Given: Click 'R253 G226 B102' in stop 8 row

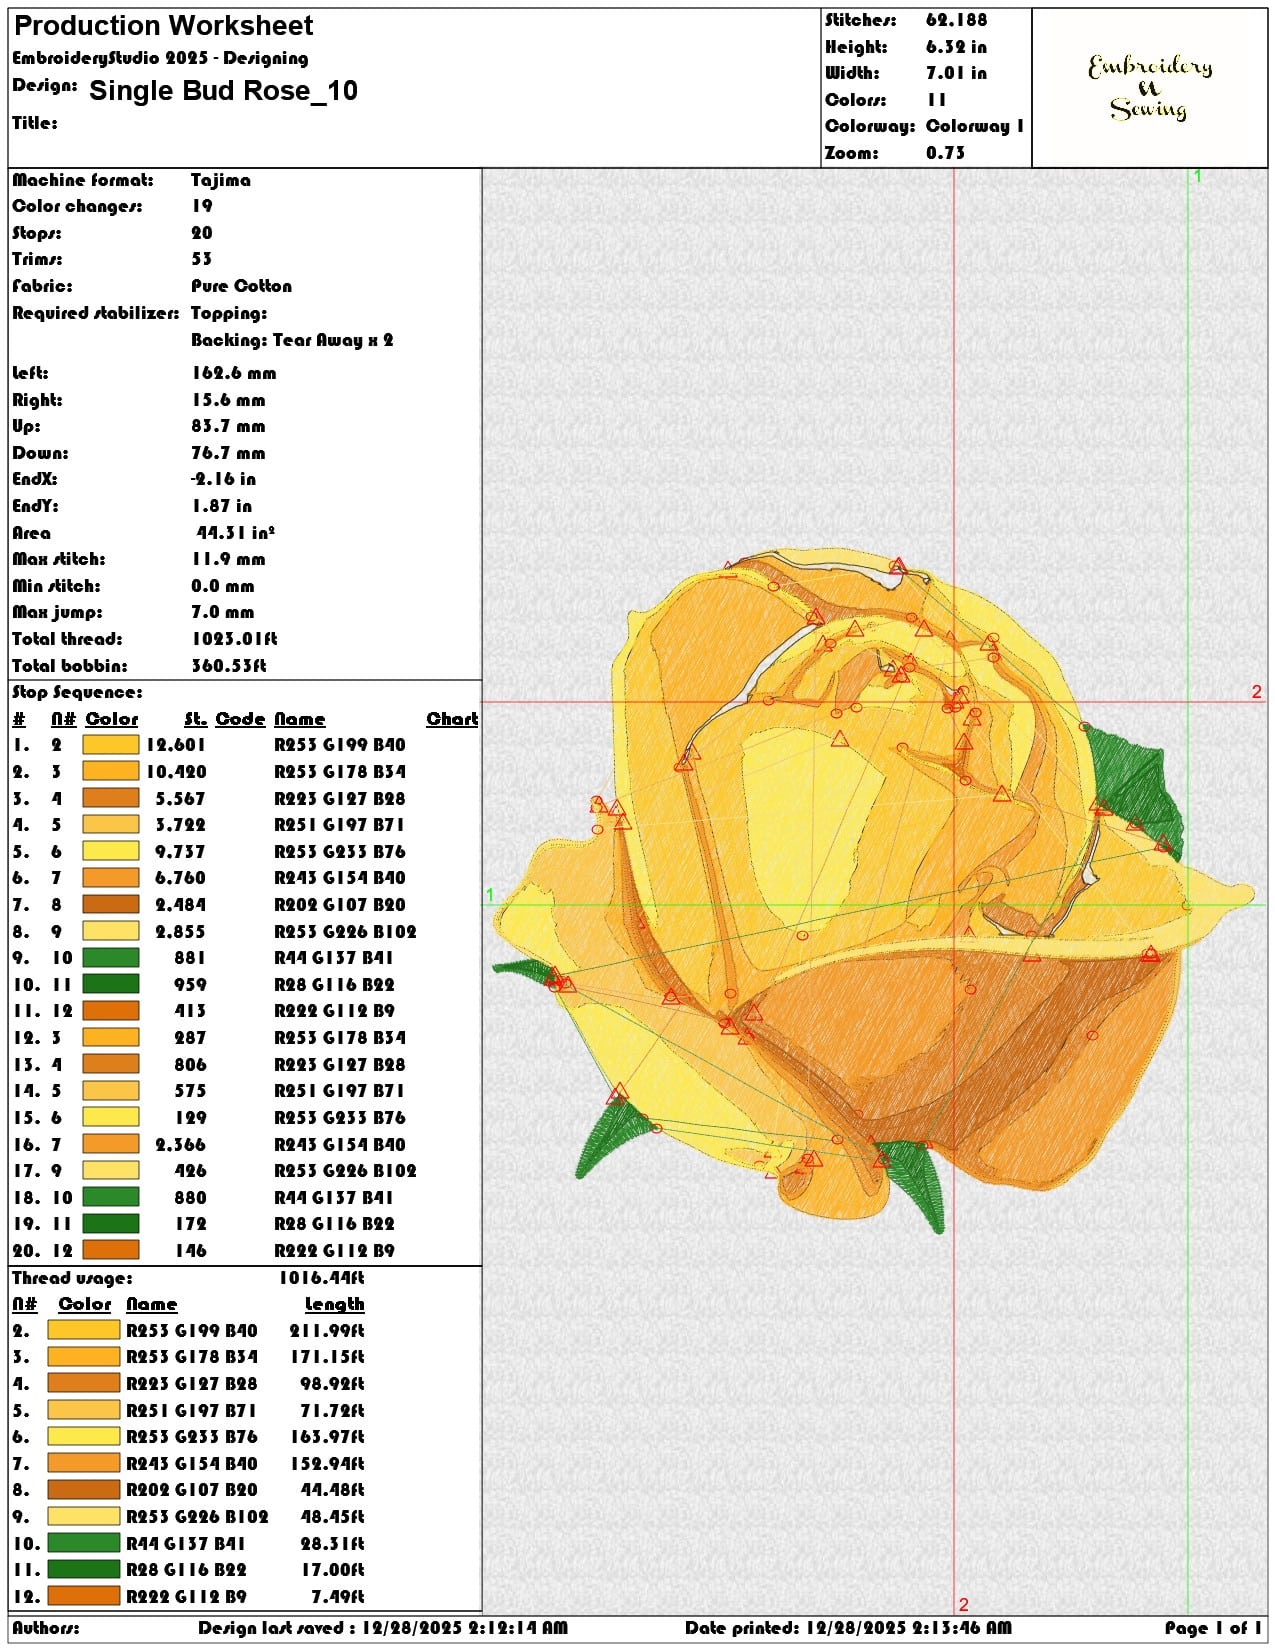Looking at the screenshot, I should click(345, 932).
